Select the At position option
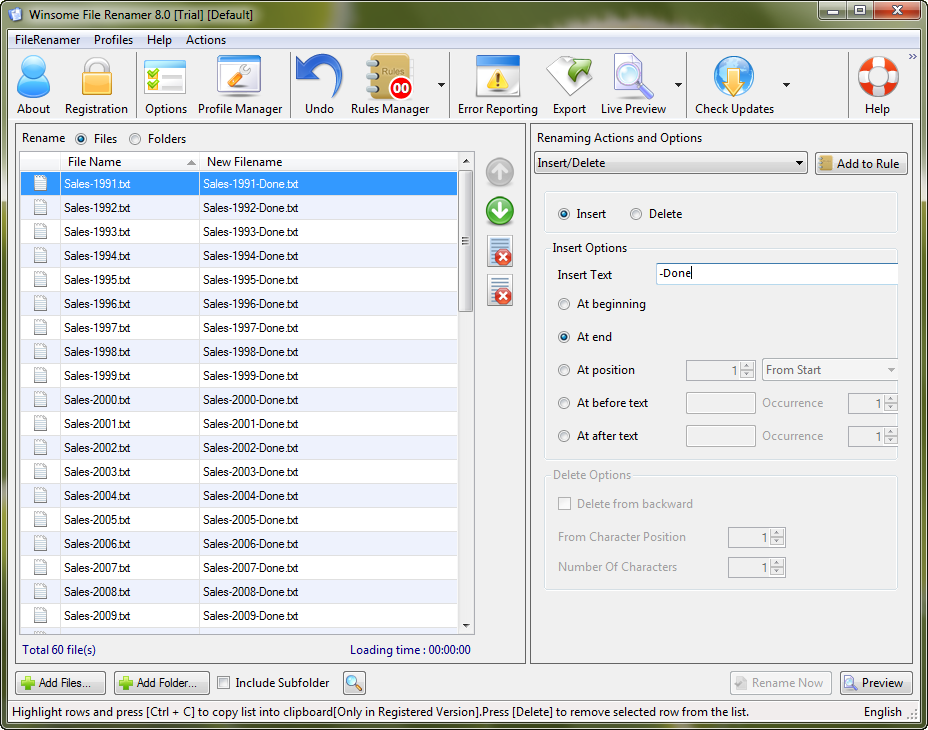The image size is (928, 730). pos(564,370)
